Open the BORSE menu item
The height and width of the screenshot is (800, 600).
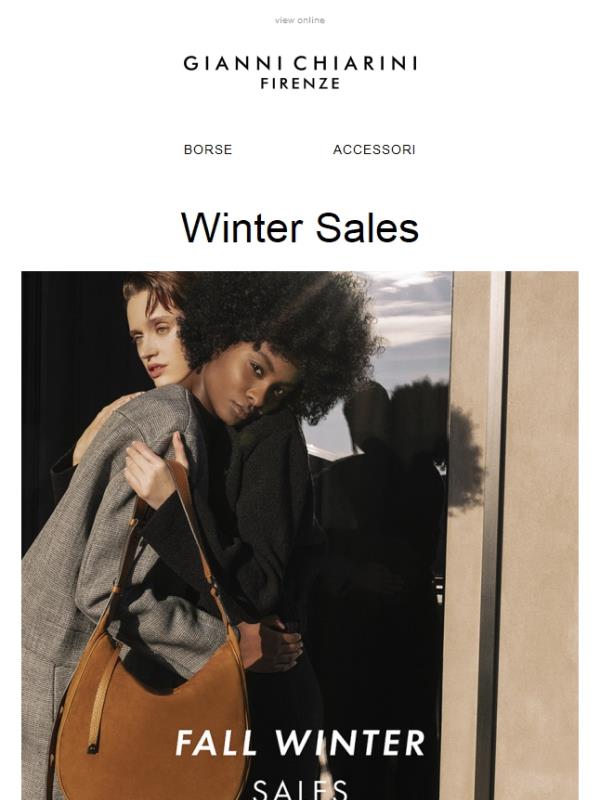(208, 149)
